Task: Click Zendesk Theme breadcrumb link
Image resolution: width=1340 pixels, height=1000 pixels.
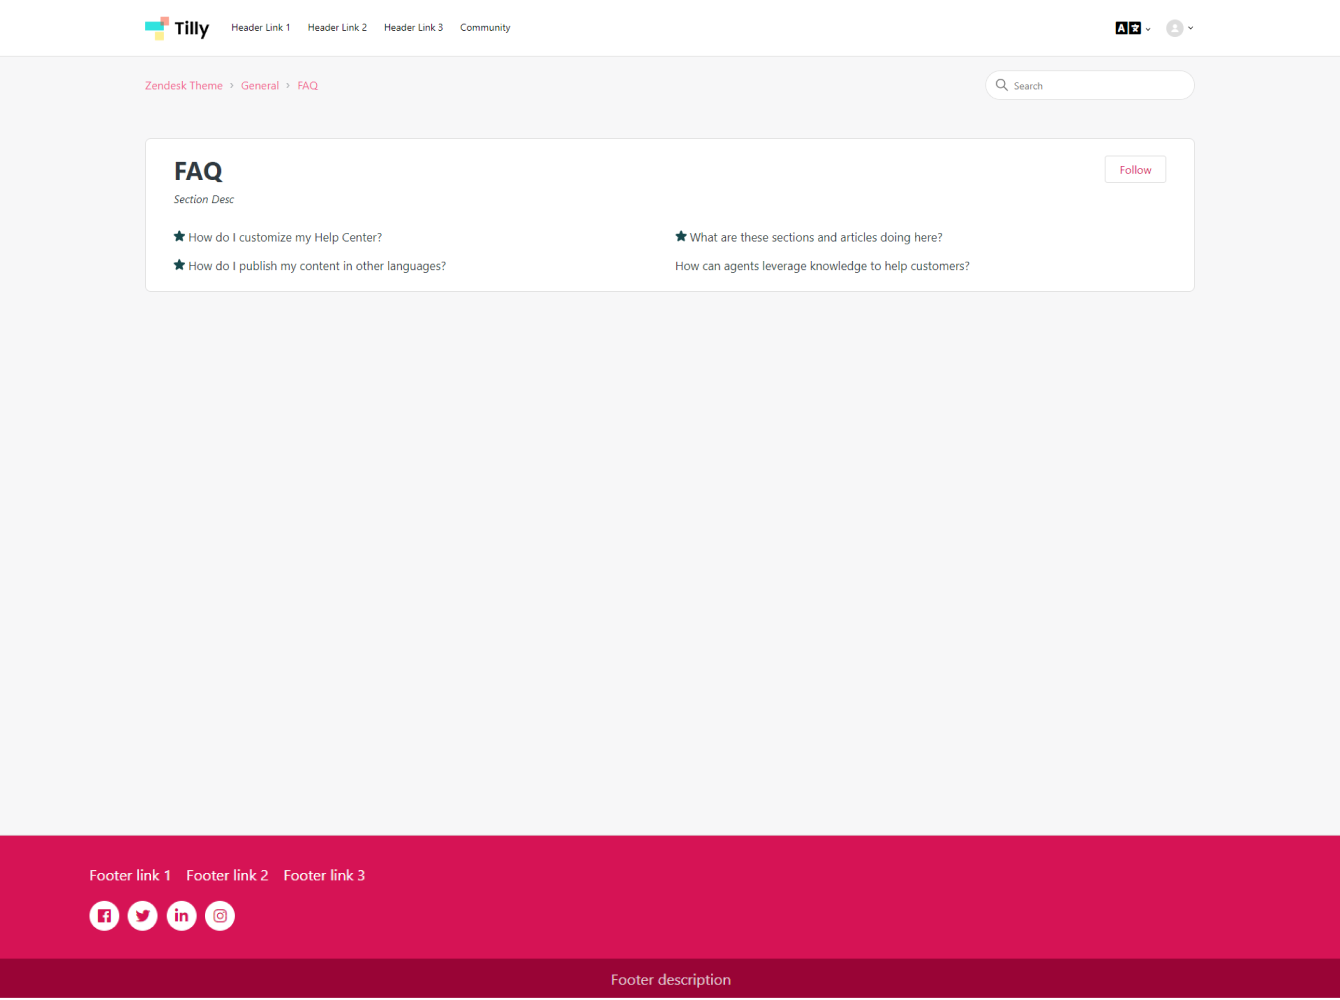Action: coord(184,86)
